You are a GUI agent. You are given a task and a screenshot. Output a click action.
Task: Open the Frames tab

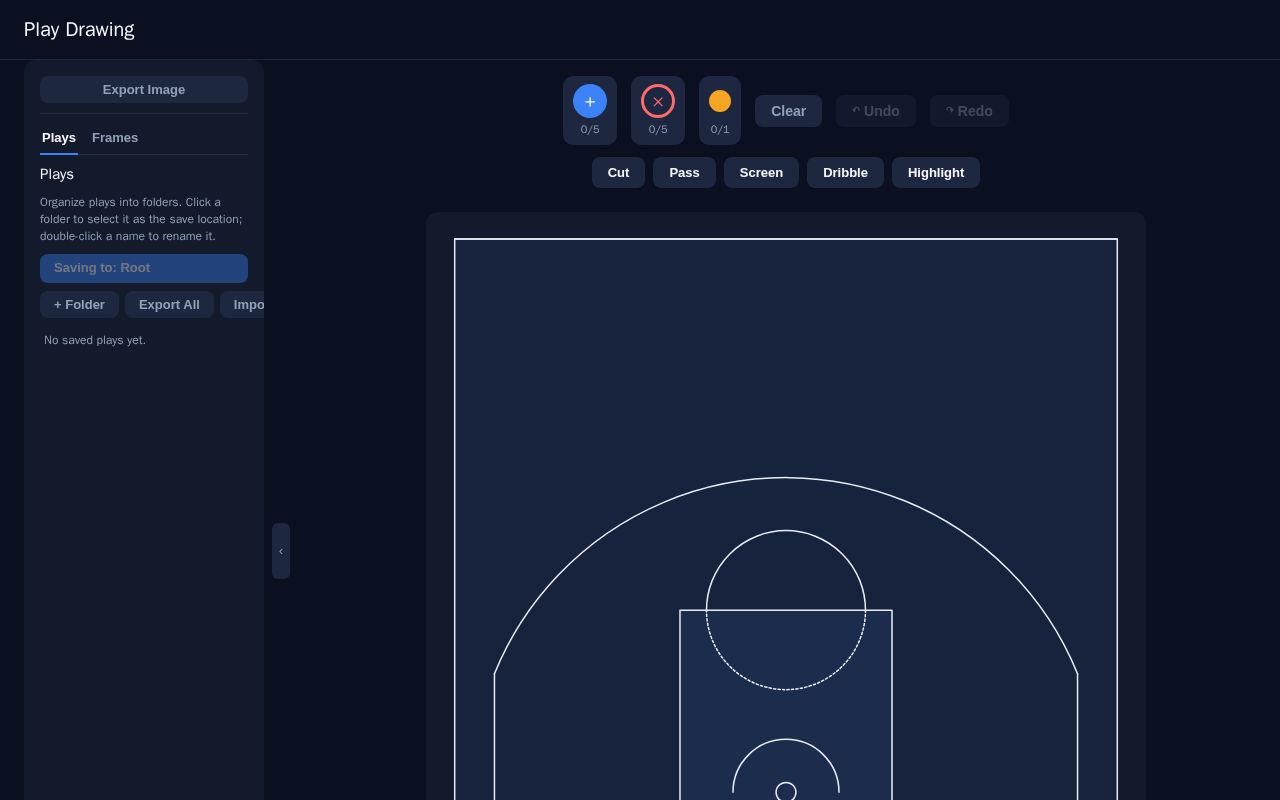[x=115, y=138]
